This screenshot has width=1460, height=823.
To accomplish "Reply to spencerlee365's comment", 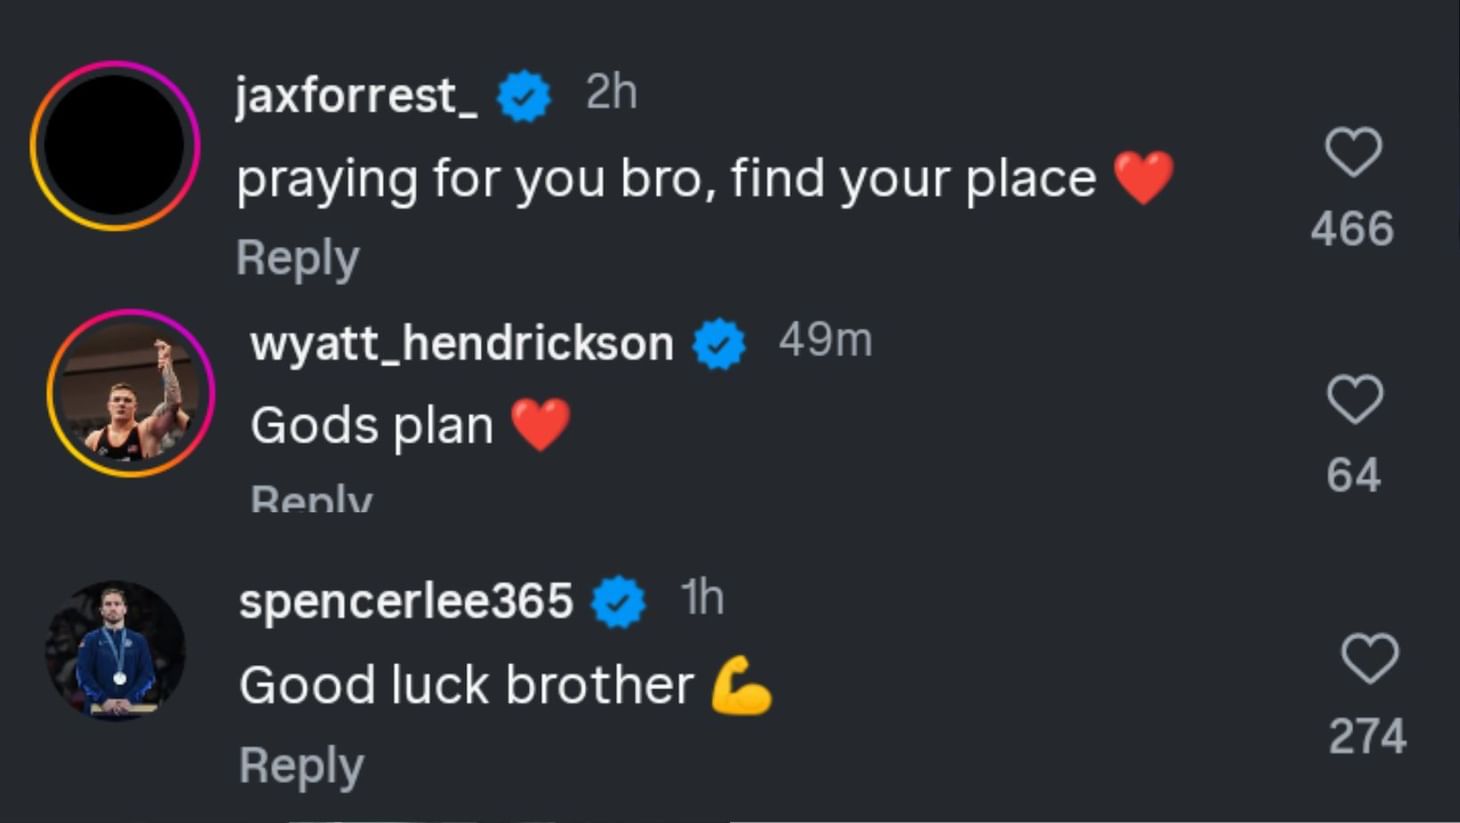I will [300, 764].
